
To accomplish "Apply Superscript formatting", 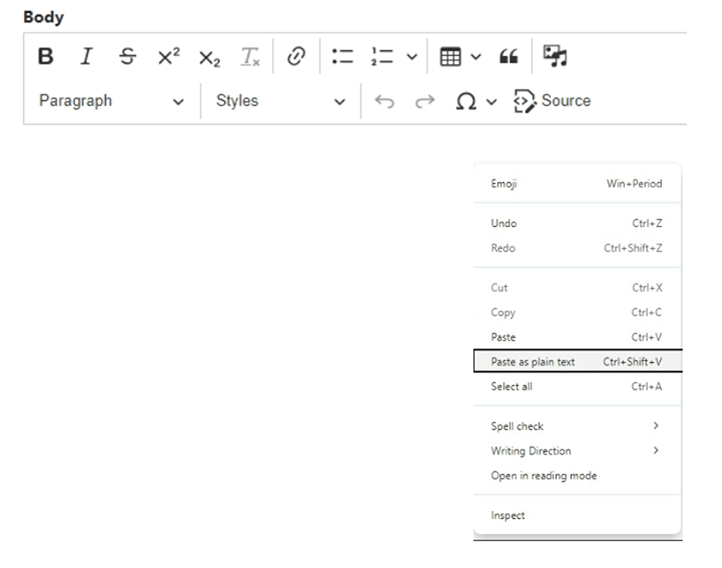I will point(169,57).
